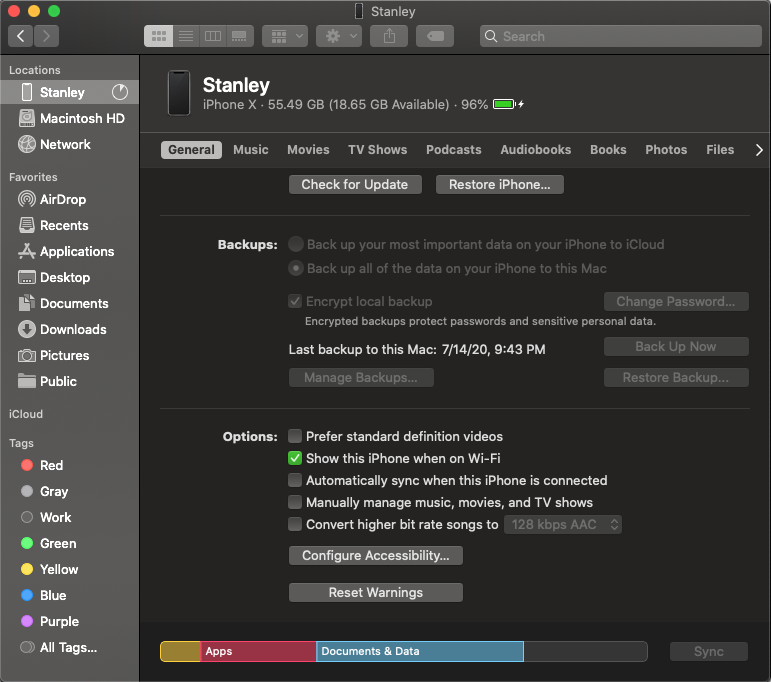The height and width of the screenshot is (682, 771).
Task: Show All Tags in sidebar
Action: [69, 648]
